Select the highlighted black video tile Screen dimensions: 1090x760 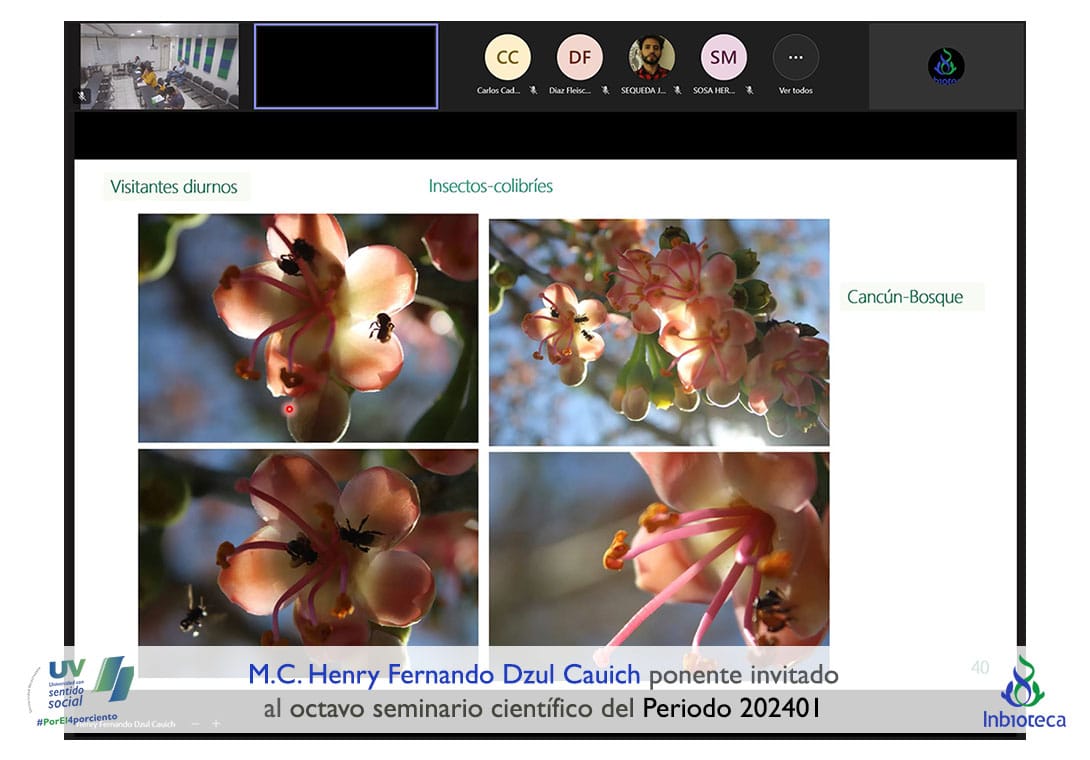click(x=346, y=66)
